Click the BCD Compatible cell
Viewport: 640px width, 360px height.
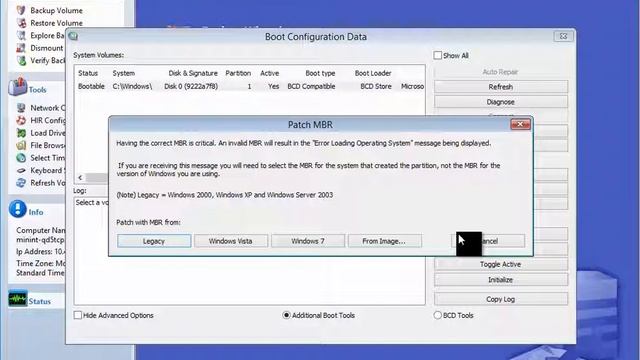pos(311,86)
